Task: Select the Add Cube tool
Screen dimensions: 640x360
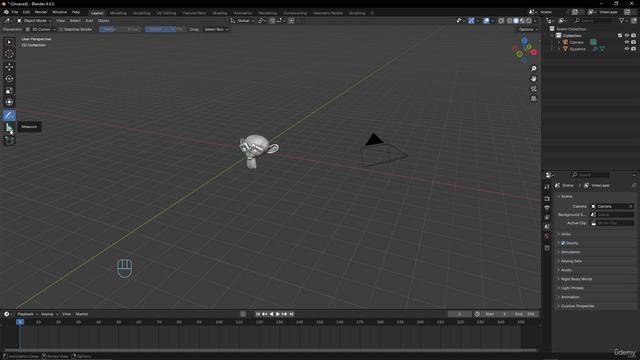Action: [x=9, y=140]
